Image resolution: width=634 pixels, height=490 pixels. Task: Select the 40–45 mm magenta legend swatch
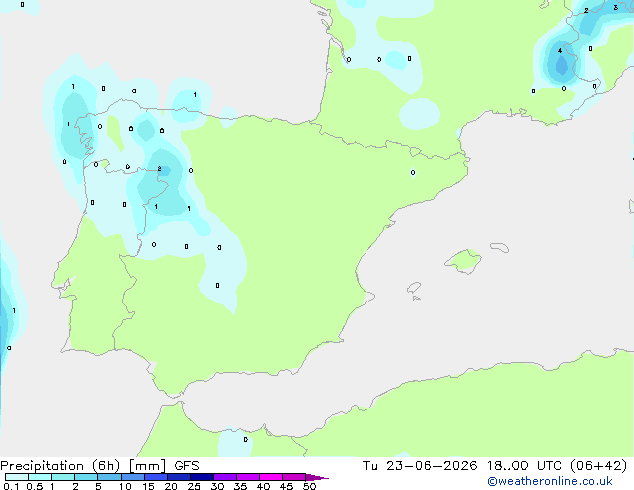click(271, 477)
